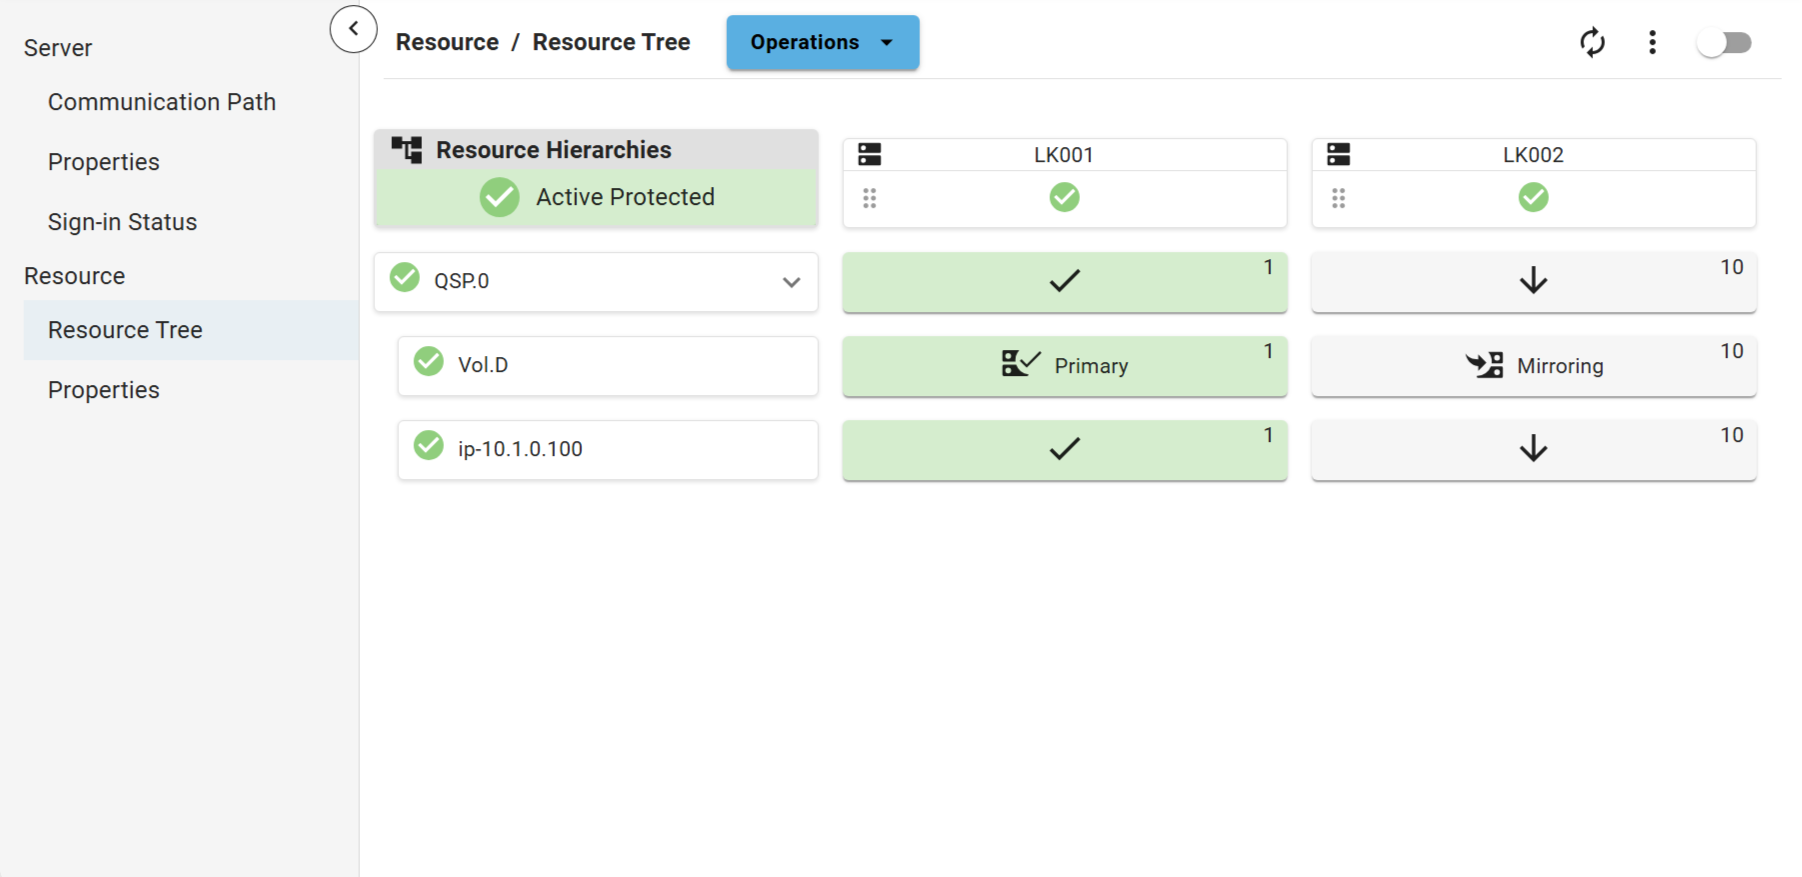
Task: Open the Operations dropdown
Action: pyautogui.click(x=822, y=42)
